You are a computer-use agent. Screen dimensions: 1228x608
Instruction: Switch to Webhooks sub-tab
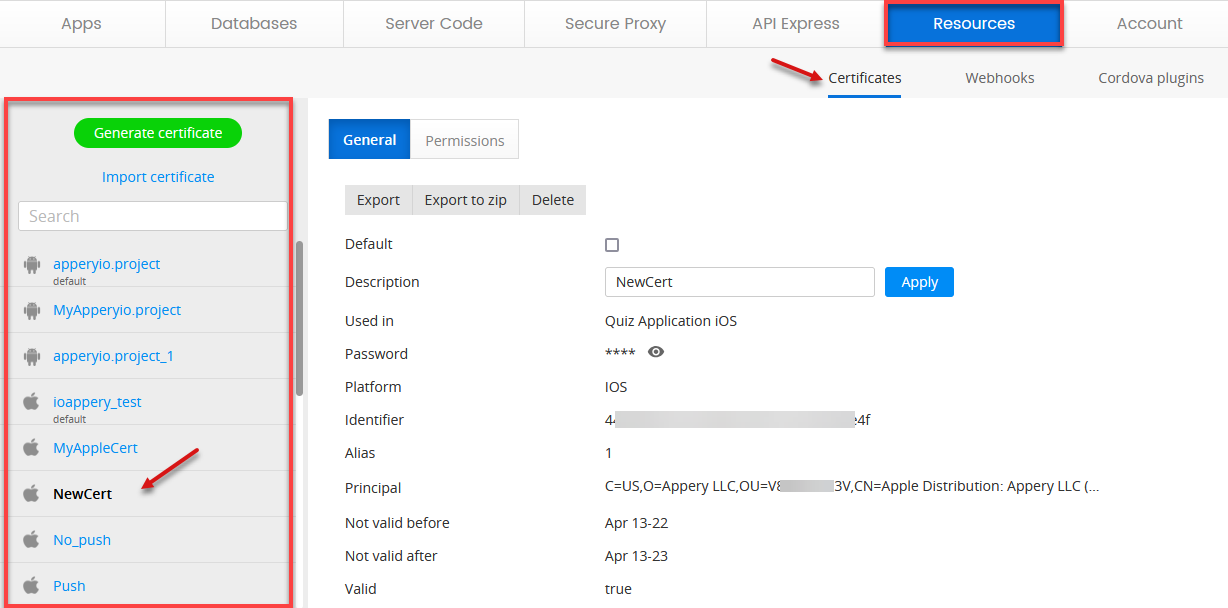coord(1000,78)
